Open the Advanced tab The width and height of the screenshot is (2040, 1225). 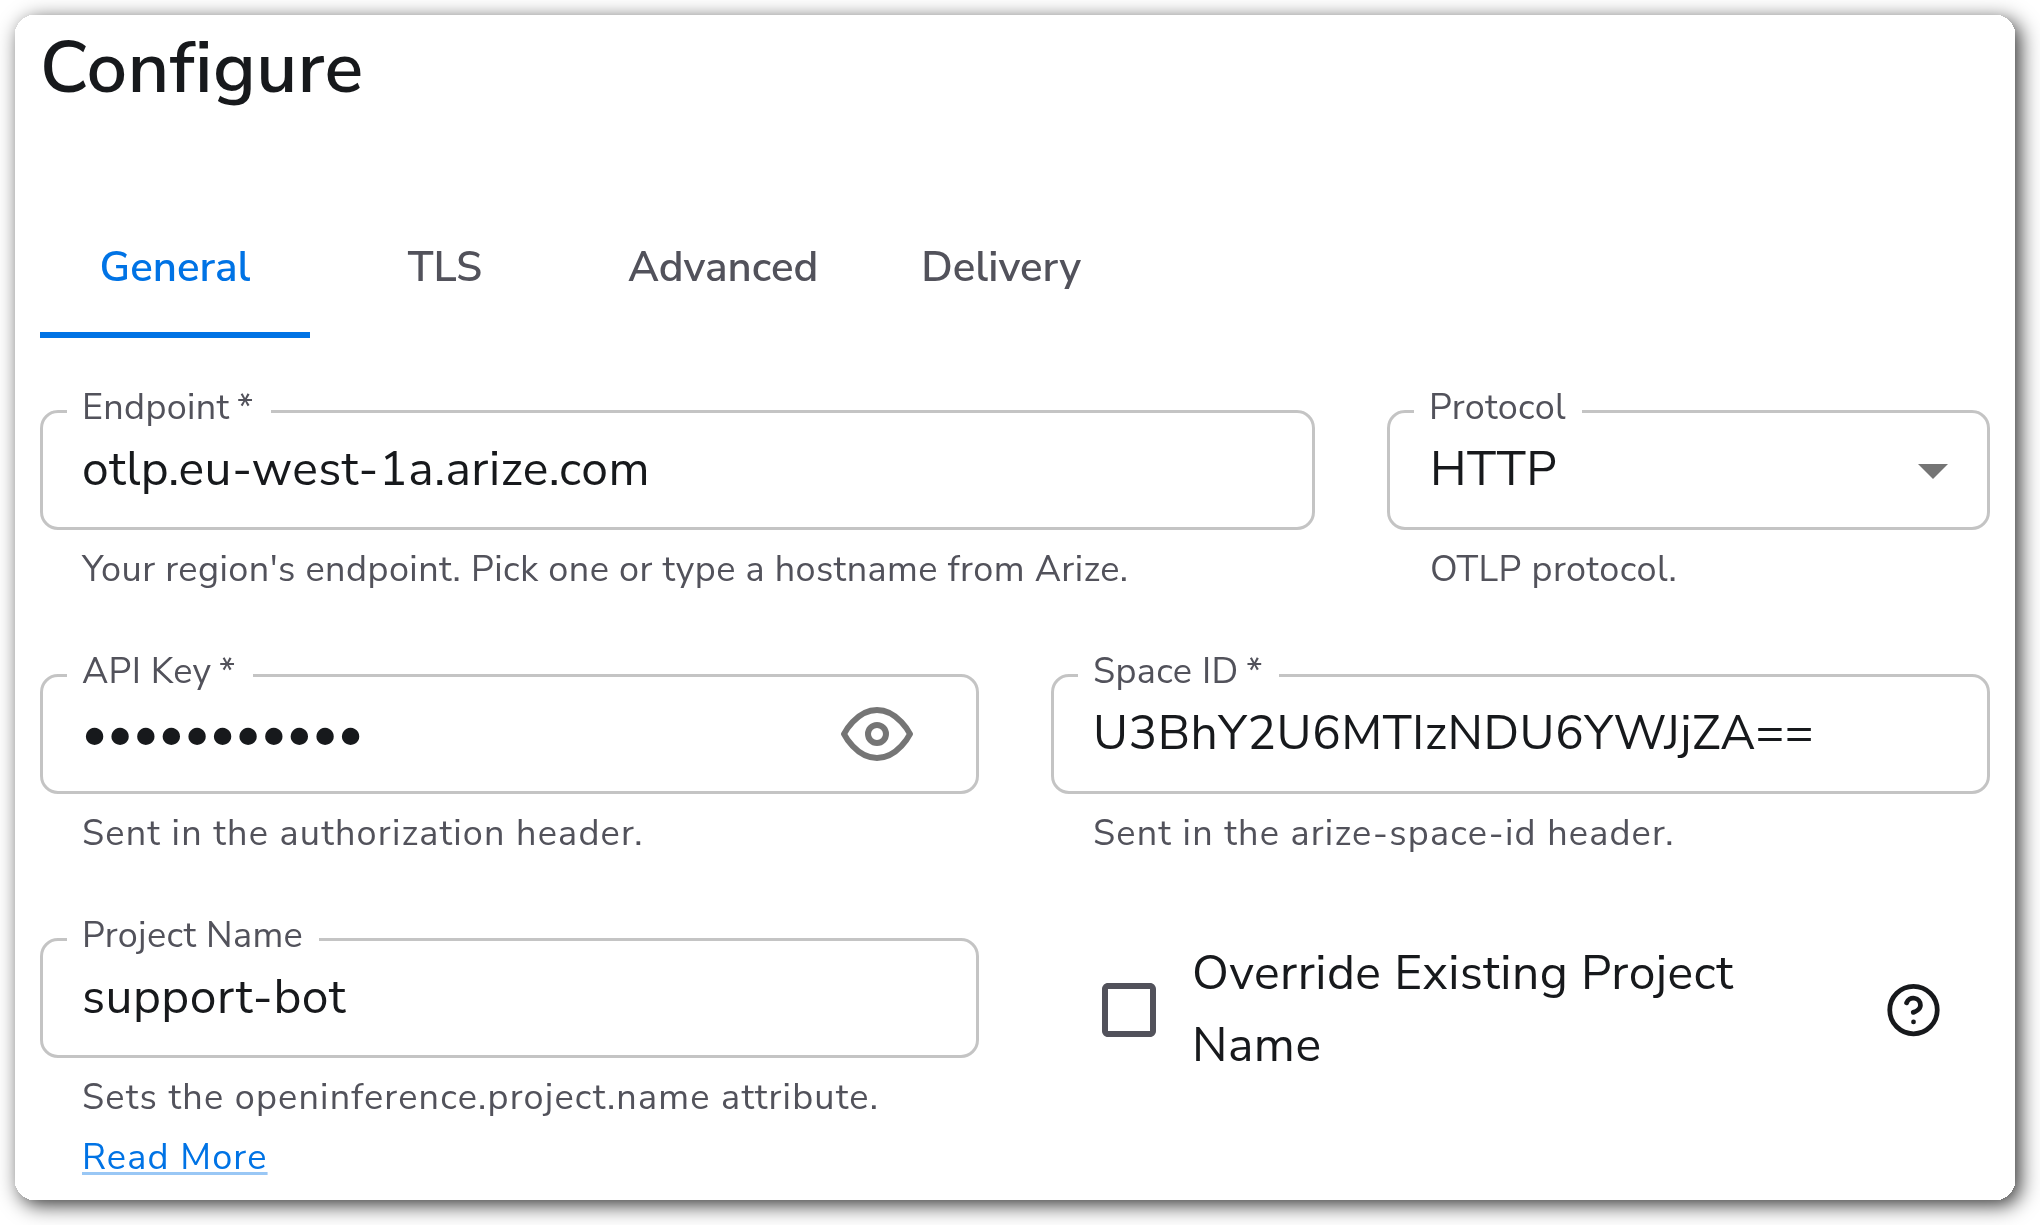pos(722,267)
